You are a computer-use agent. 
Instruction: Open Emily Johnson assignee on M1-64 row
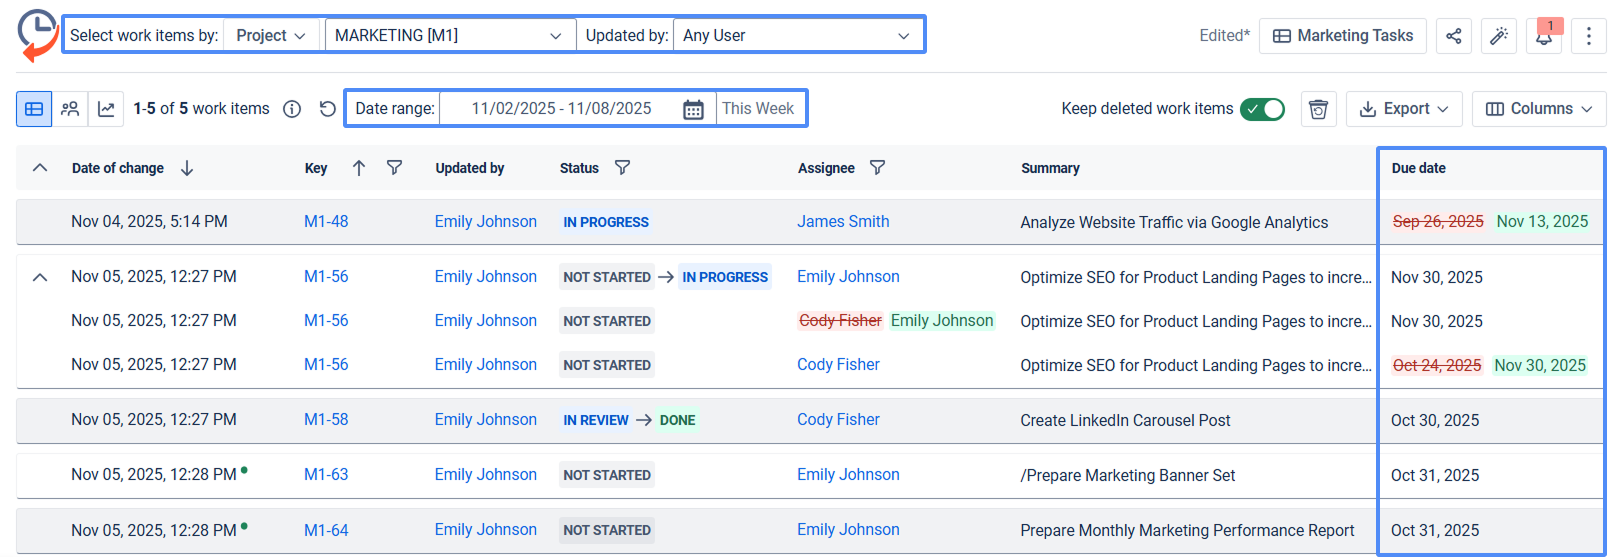(x=848, y=530)
